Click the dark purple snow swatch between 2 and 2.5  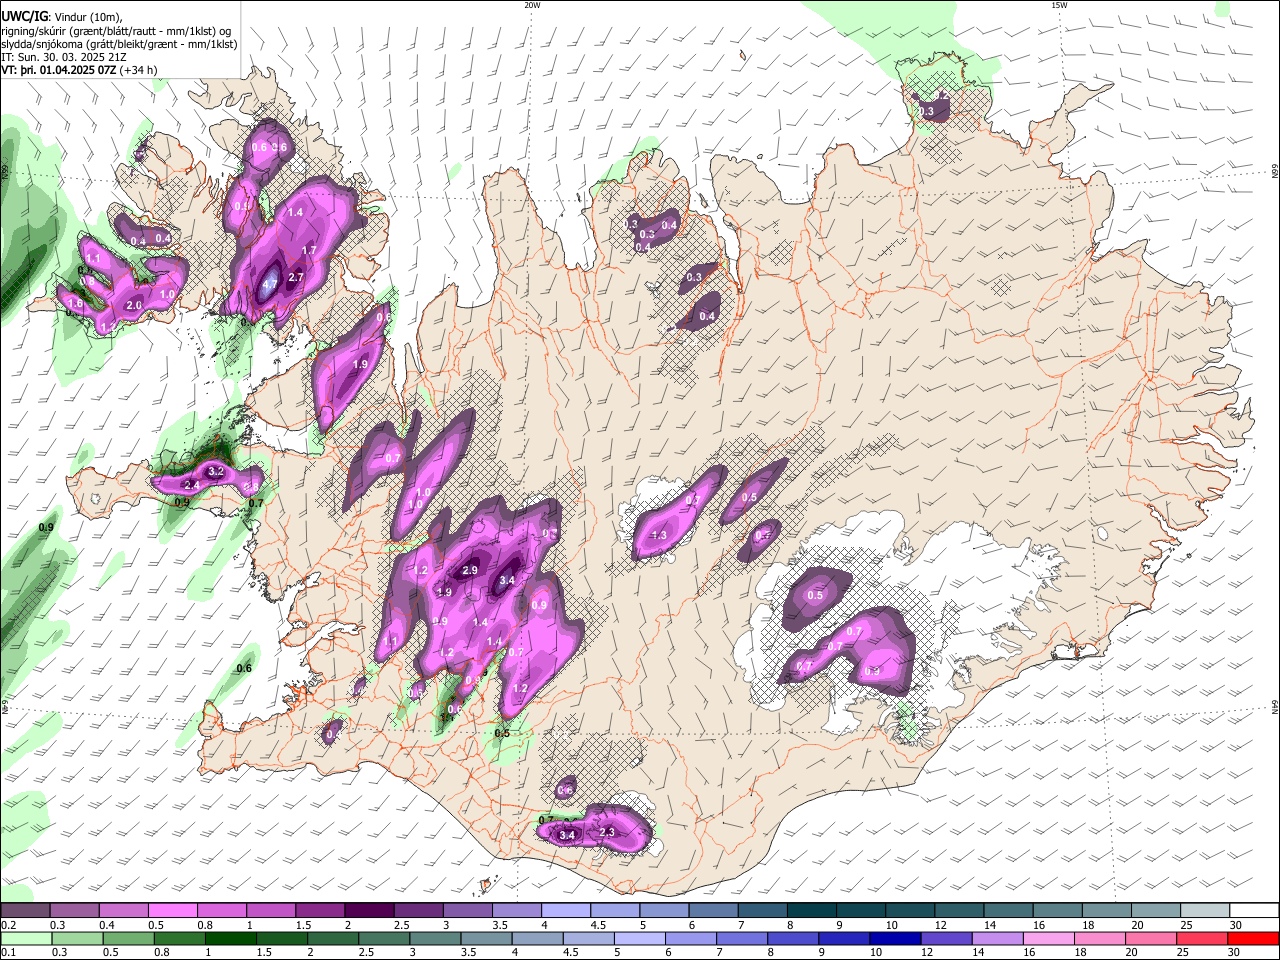[x=369, y=910]
